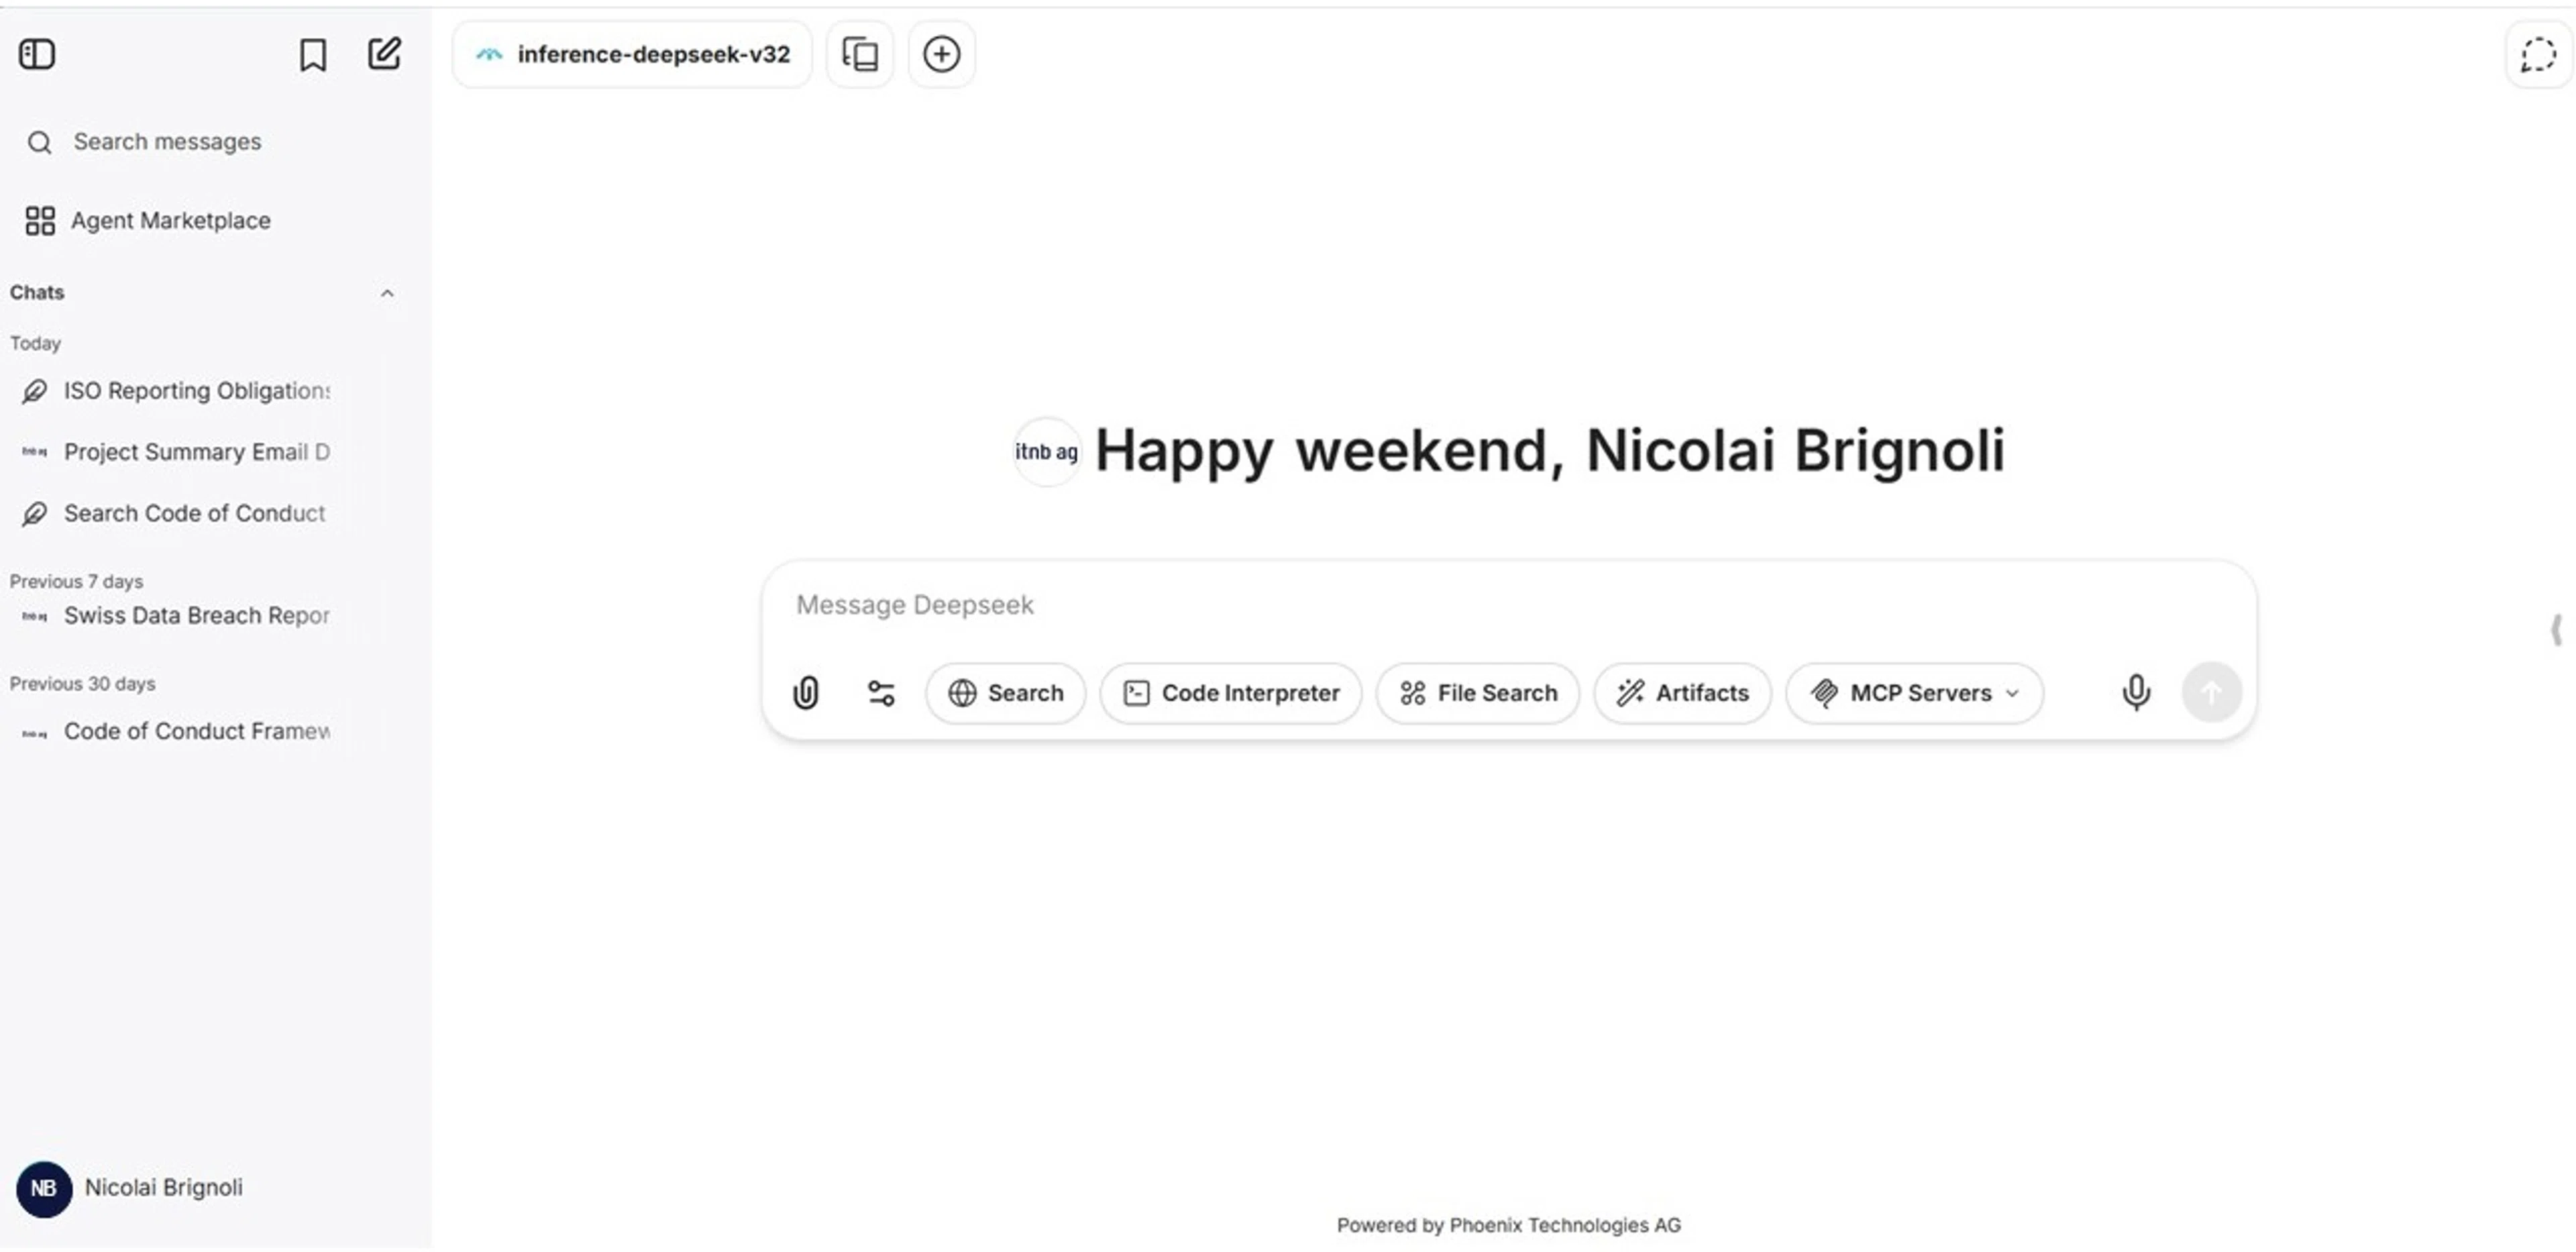Screen dimensions: 2576x1252
Task: Click the send message arrow button
Action: click(2211, 693)
